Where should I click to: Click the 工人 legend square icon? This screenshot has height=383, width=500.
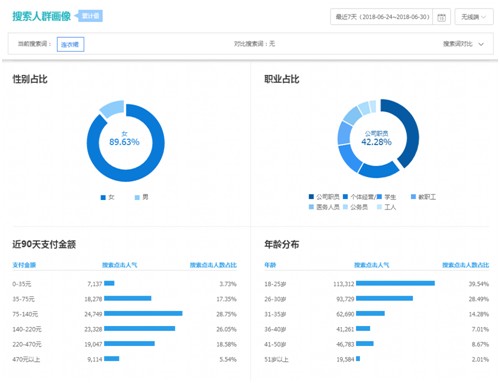379,207
